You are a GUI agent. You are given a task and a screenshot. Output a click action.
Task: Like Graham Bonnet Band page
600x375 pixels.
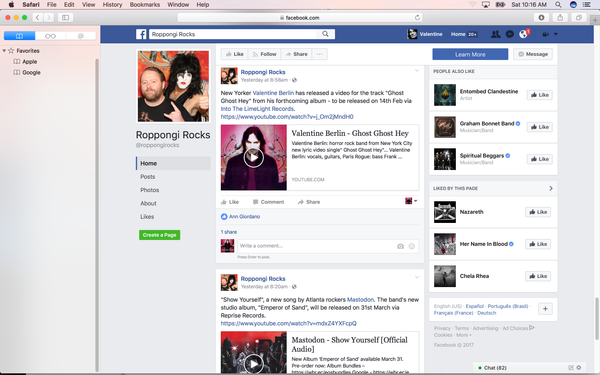(540, 127)
